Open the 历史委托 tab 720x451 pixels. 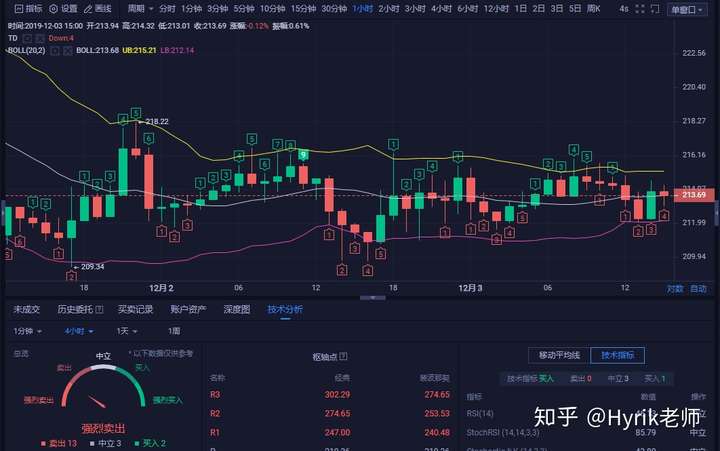(75, 310)
